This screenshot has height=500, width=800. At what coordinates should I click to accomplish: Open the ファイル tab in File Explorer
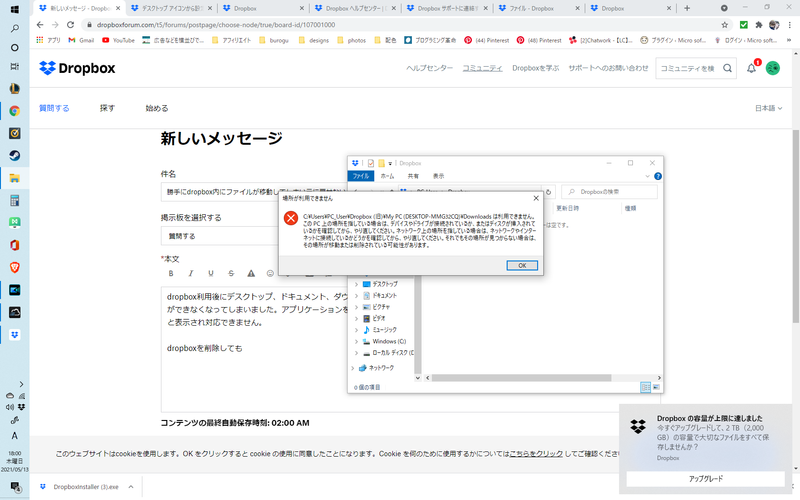[x=361, y=175]
